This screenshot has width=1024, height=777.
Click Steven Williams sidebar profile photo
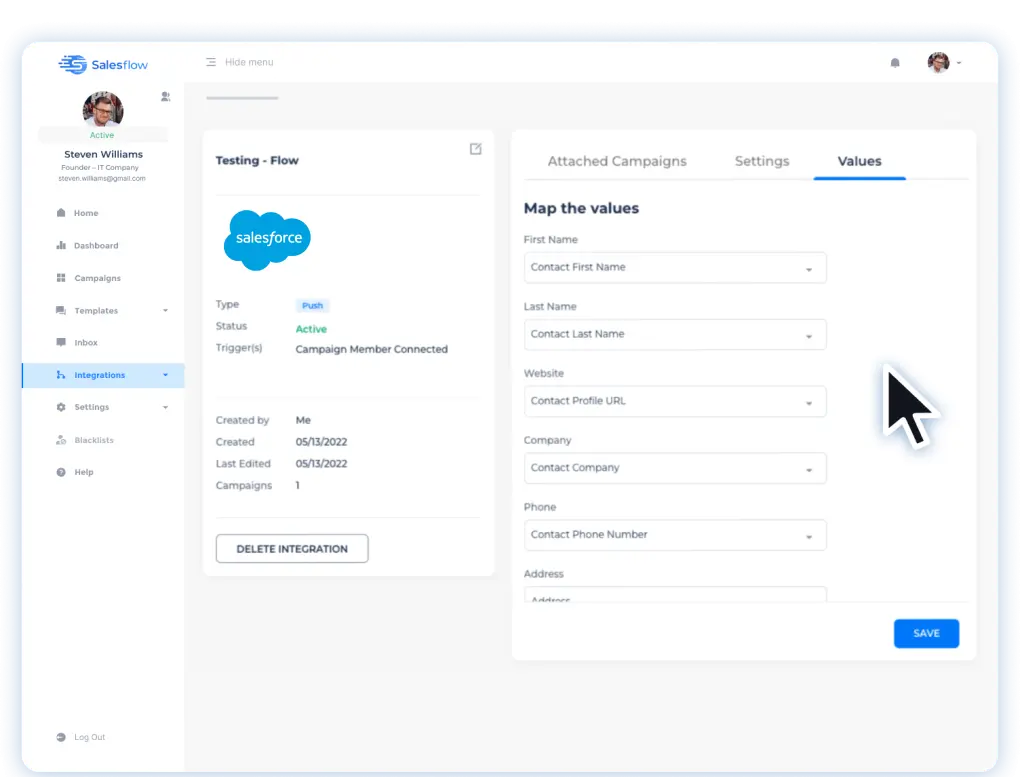(x=103, y=109)
